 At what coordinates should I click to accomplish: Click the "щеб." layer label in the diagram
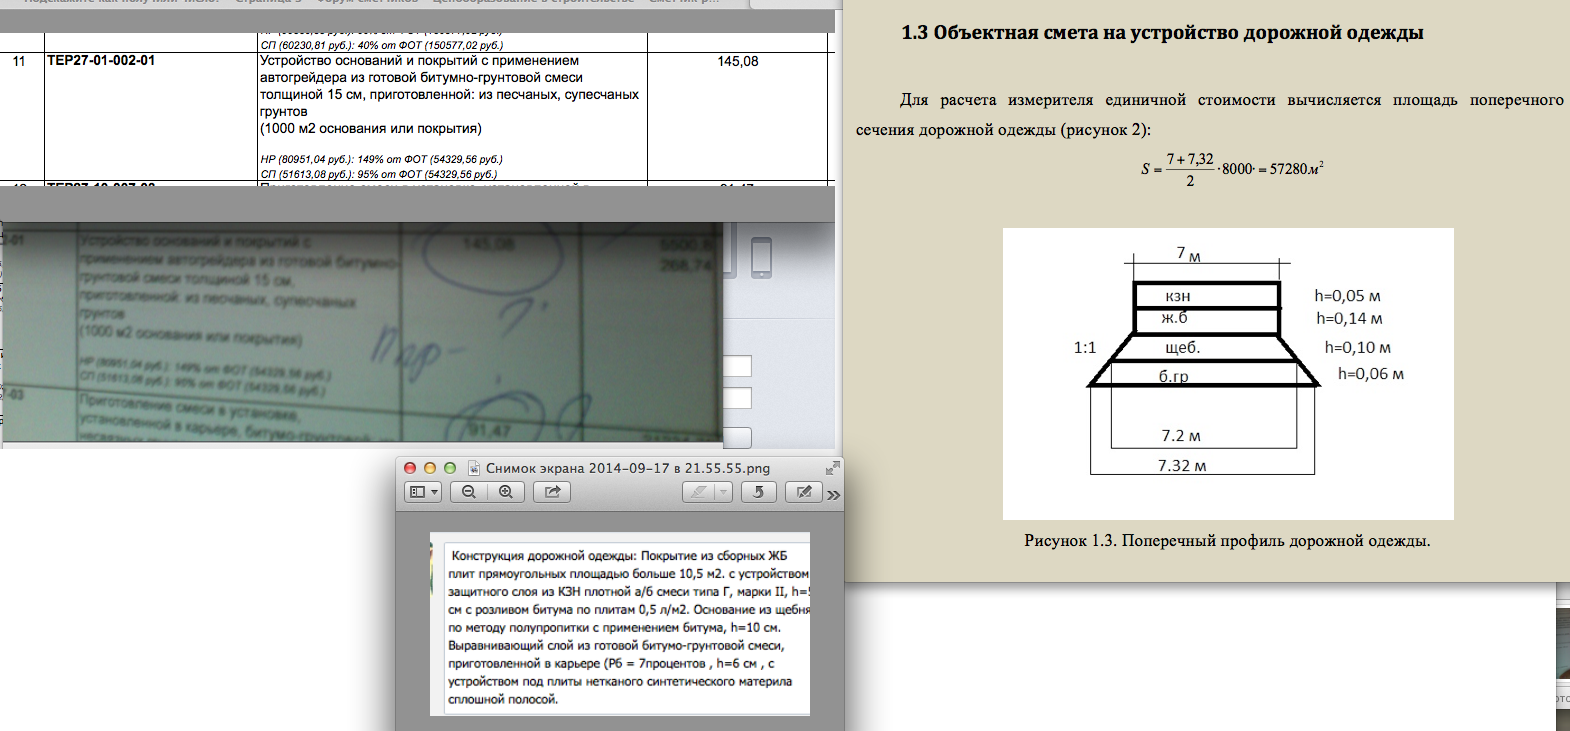click(1182, 348)
